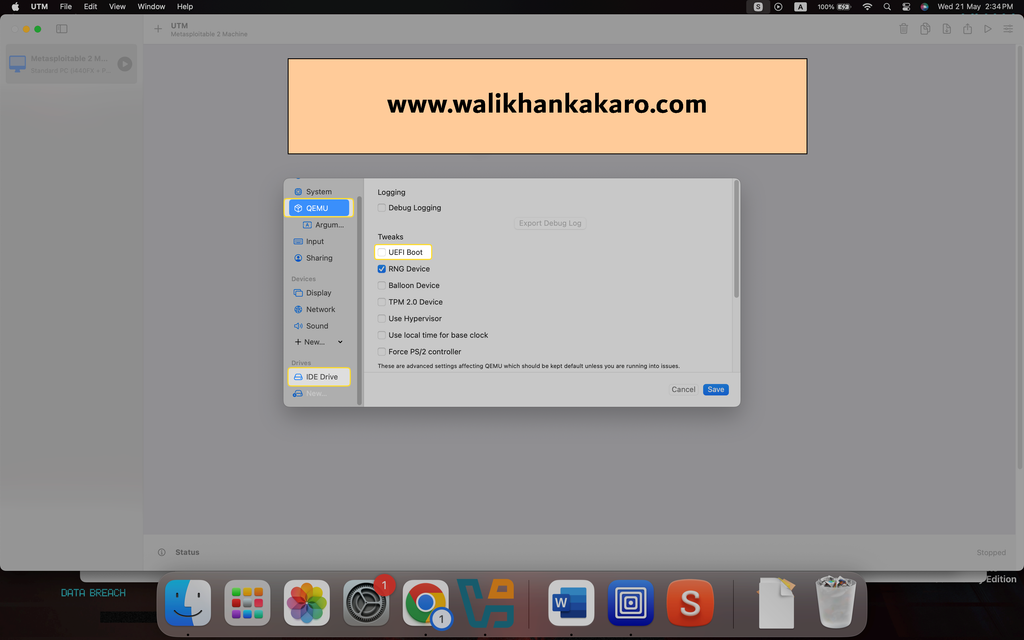The image size is (1024, 640).
Task: Open the View menu
Action: tap(117, 7)
